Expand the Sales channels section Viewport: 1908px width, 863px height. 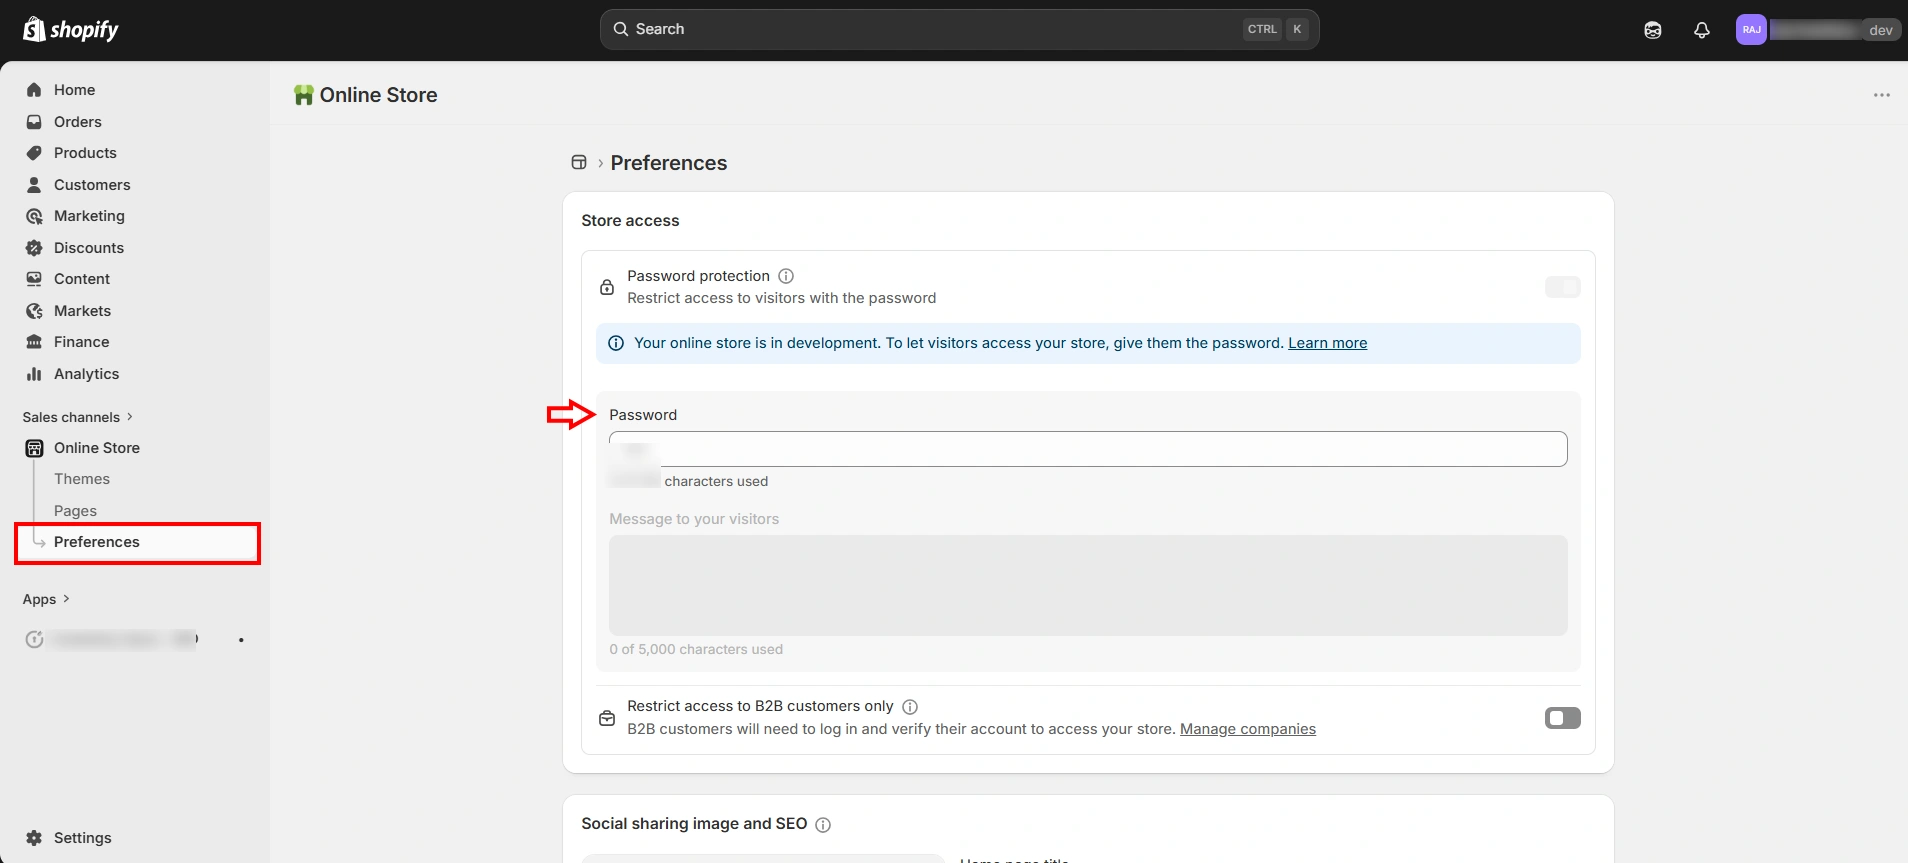click(x=78, y=417)
